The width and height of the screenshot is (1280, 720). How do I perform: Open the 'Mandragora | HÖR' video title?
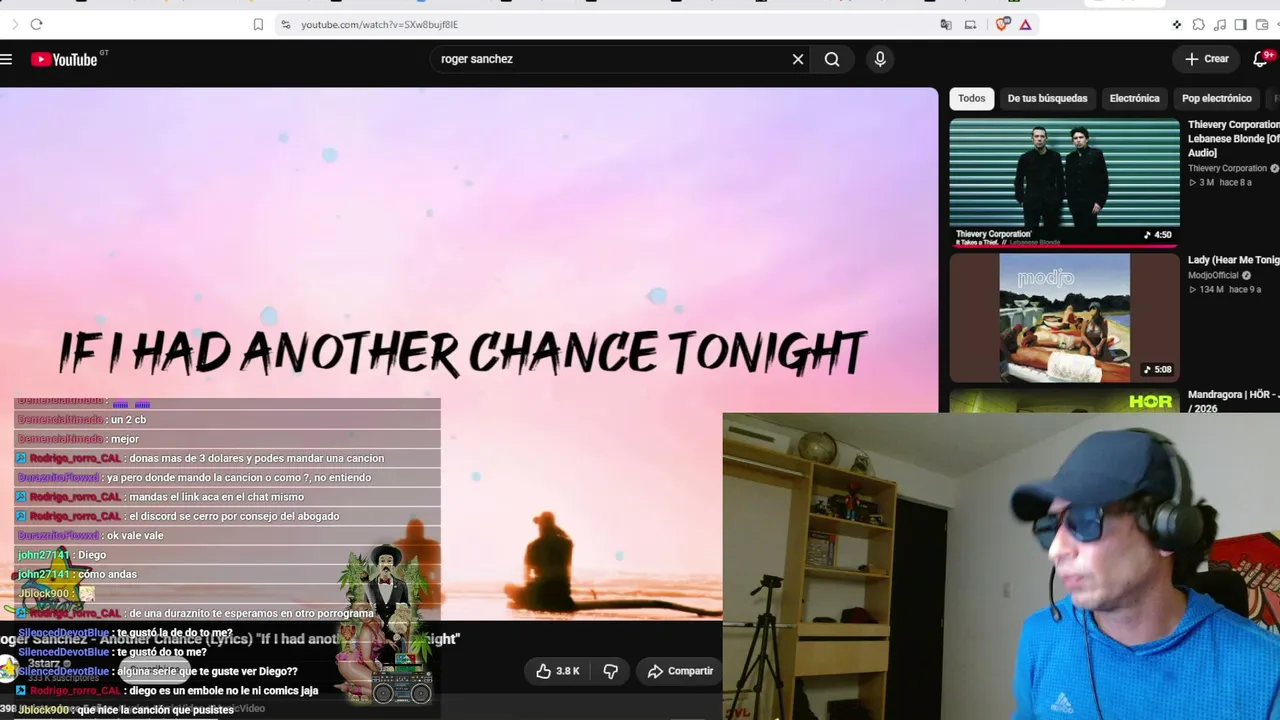pos(1233,401)
